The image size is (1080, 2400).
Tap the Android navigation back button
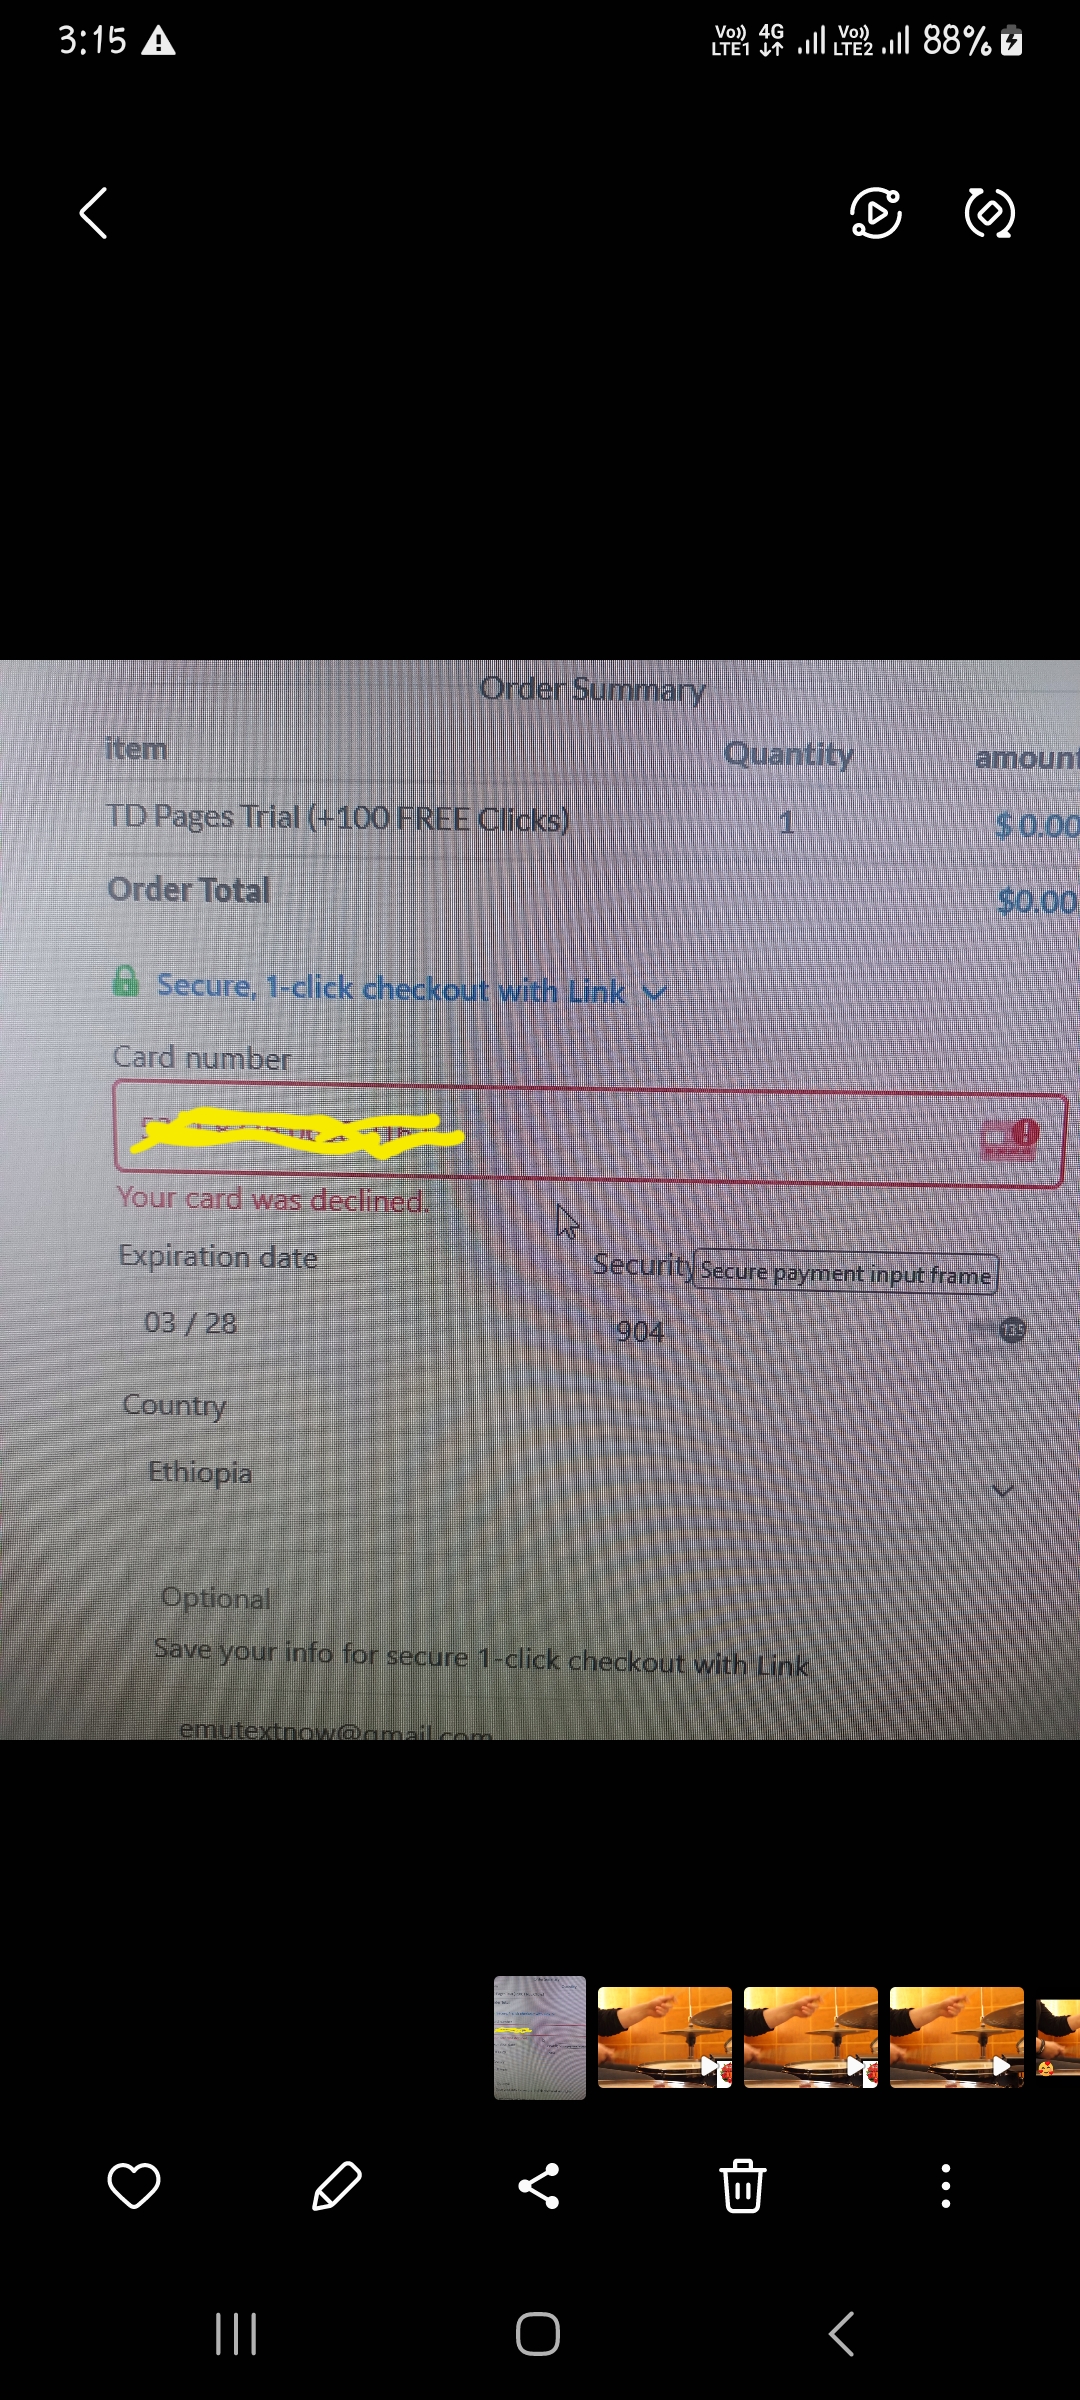(842, 2334)
